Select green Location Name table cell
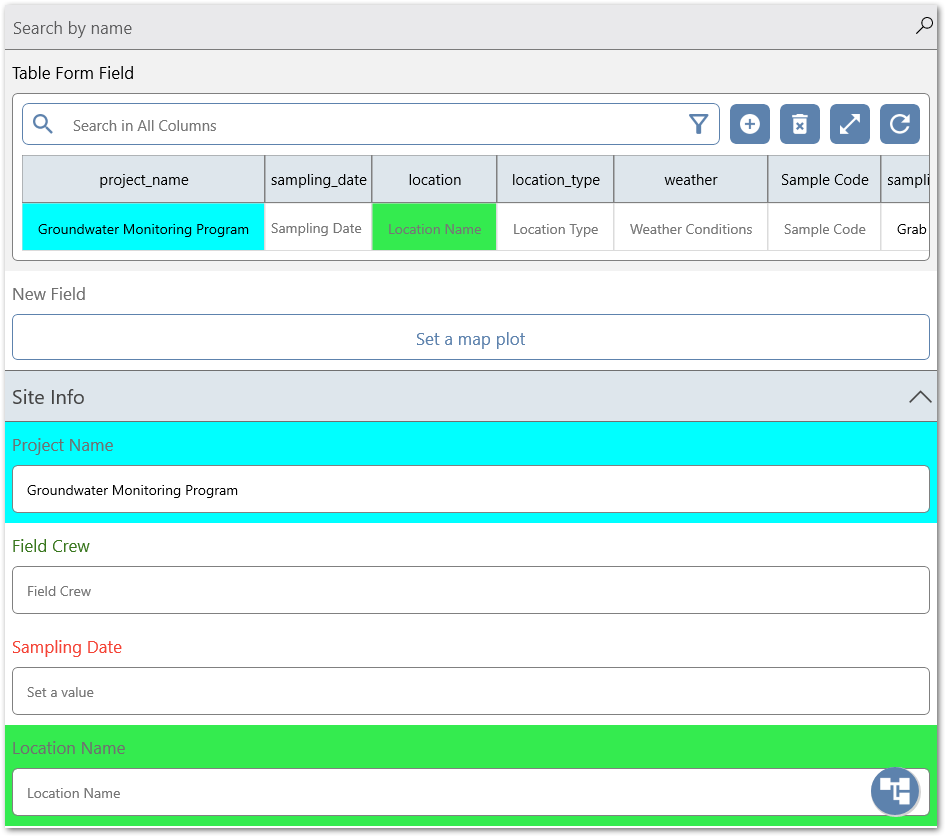Viewport: 946px width, 837px height. coord(434,229)
